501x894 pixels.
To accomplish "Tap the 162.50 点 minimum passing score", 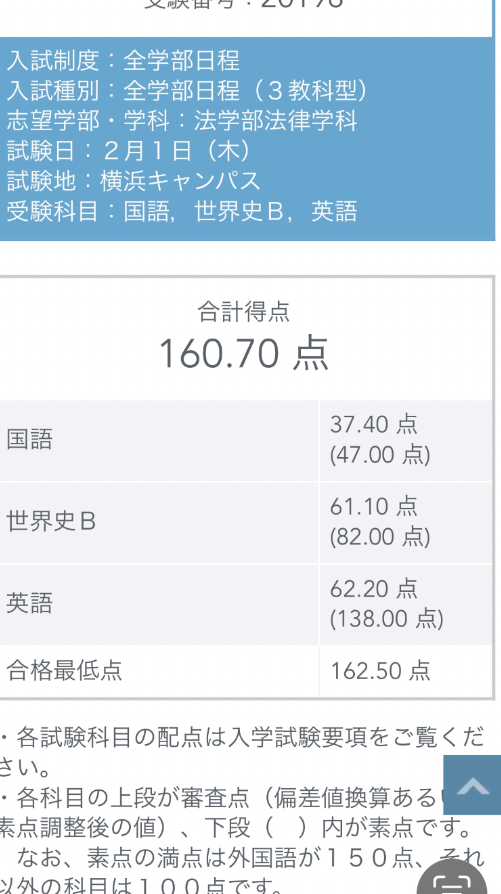I will [x=381, y=670].
